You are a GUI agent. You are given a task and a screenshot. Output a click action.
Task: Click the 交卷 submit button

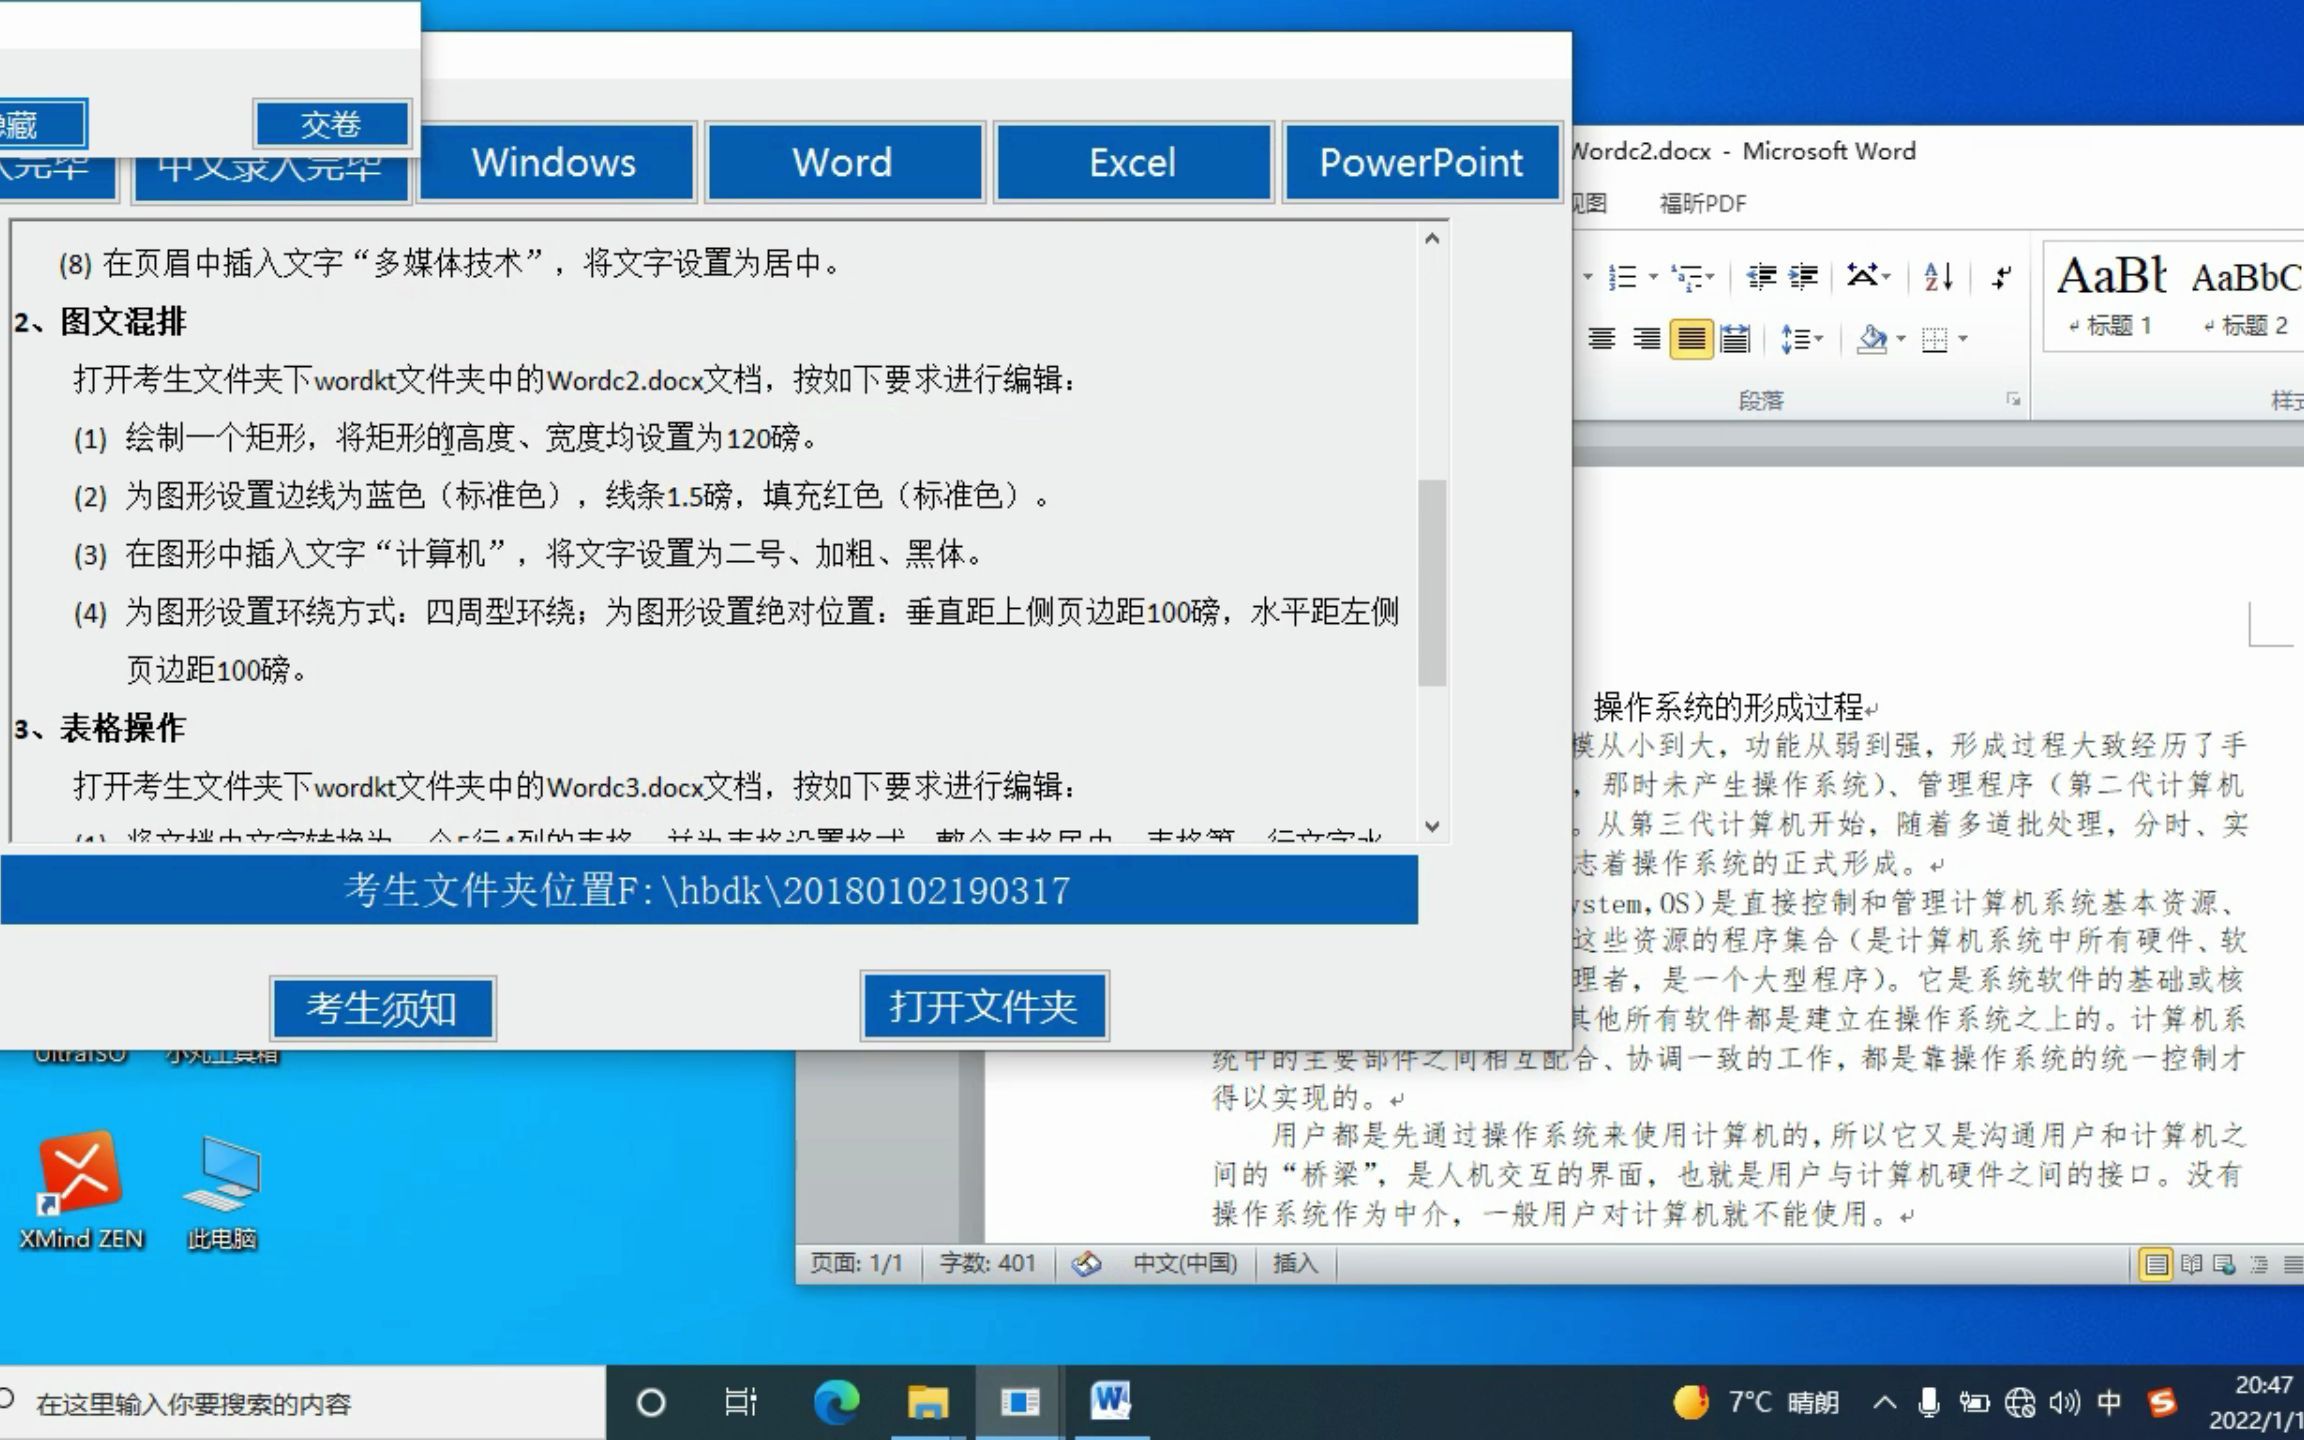[x=332, y=124]
